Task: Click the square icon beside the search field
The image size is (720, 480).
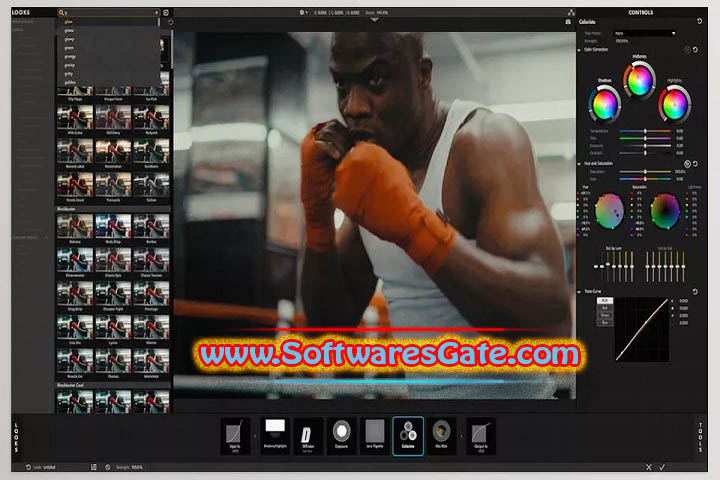Action: [166, 12]
